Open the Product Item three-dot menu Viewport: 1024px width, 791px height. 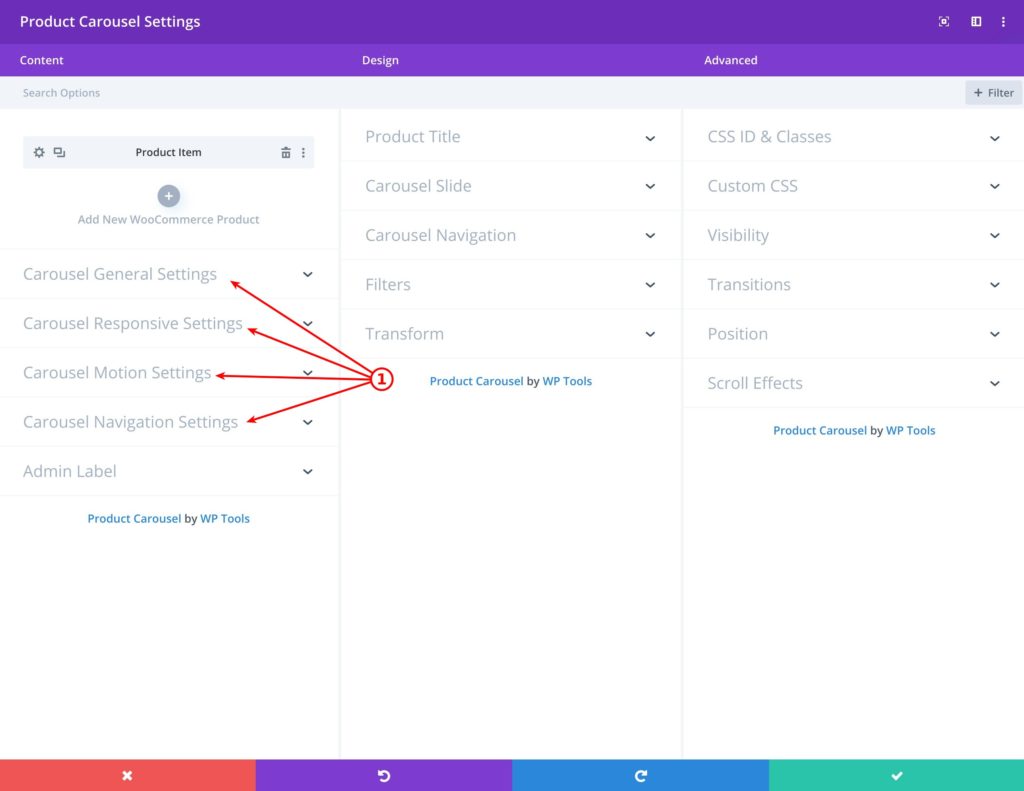coord(305,152)
